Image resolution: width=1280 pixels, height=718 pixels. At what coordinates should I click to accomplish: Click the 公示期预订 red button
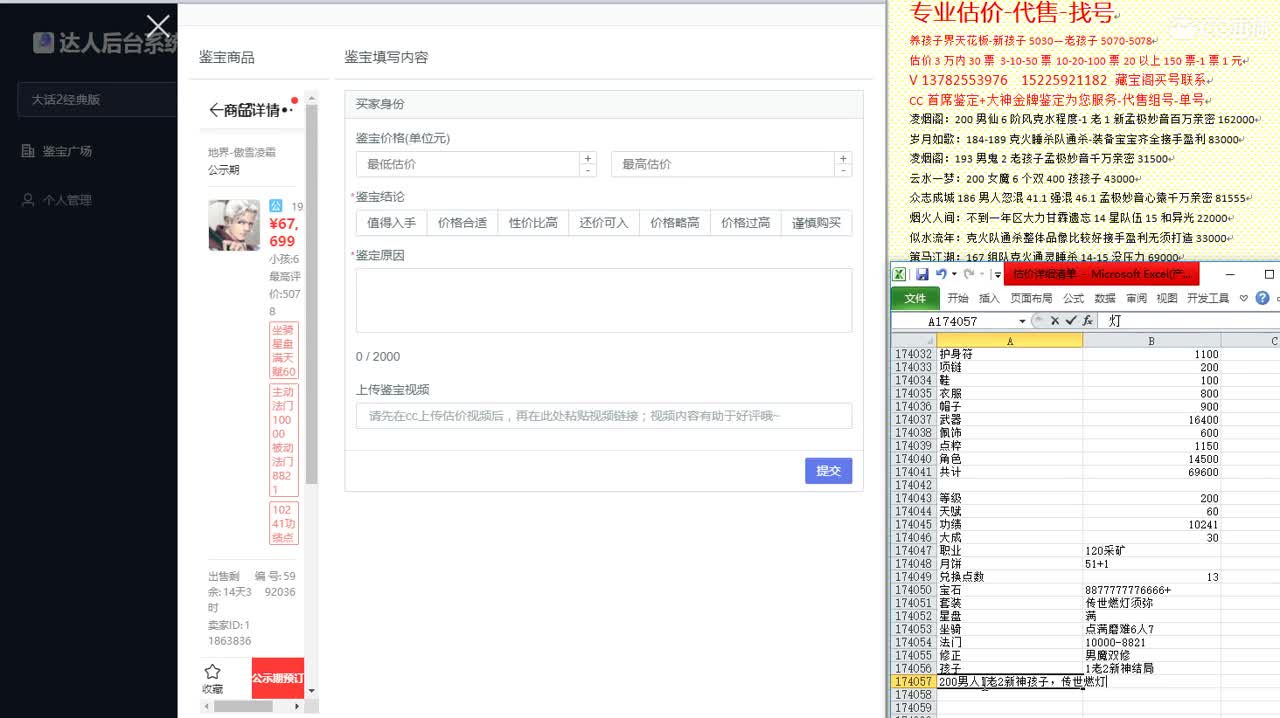[277, 678]
